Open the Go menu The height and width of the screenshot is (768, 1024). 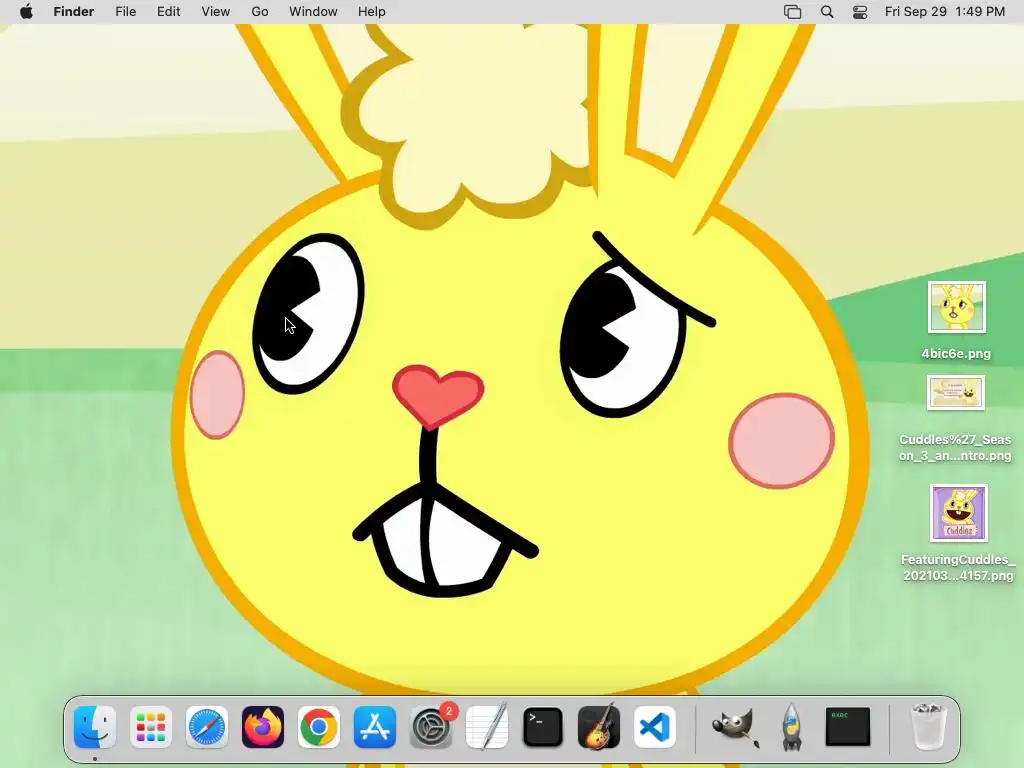(x=260, y=12)
